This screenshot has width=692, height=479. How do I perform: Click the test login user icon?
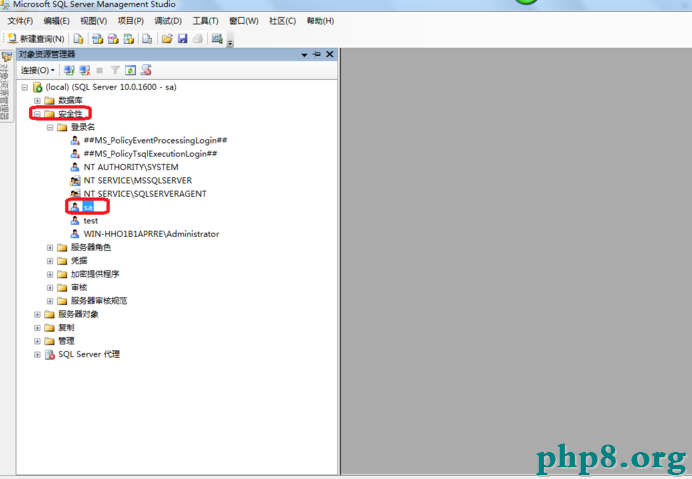tap(75, 221)
